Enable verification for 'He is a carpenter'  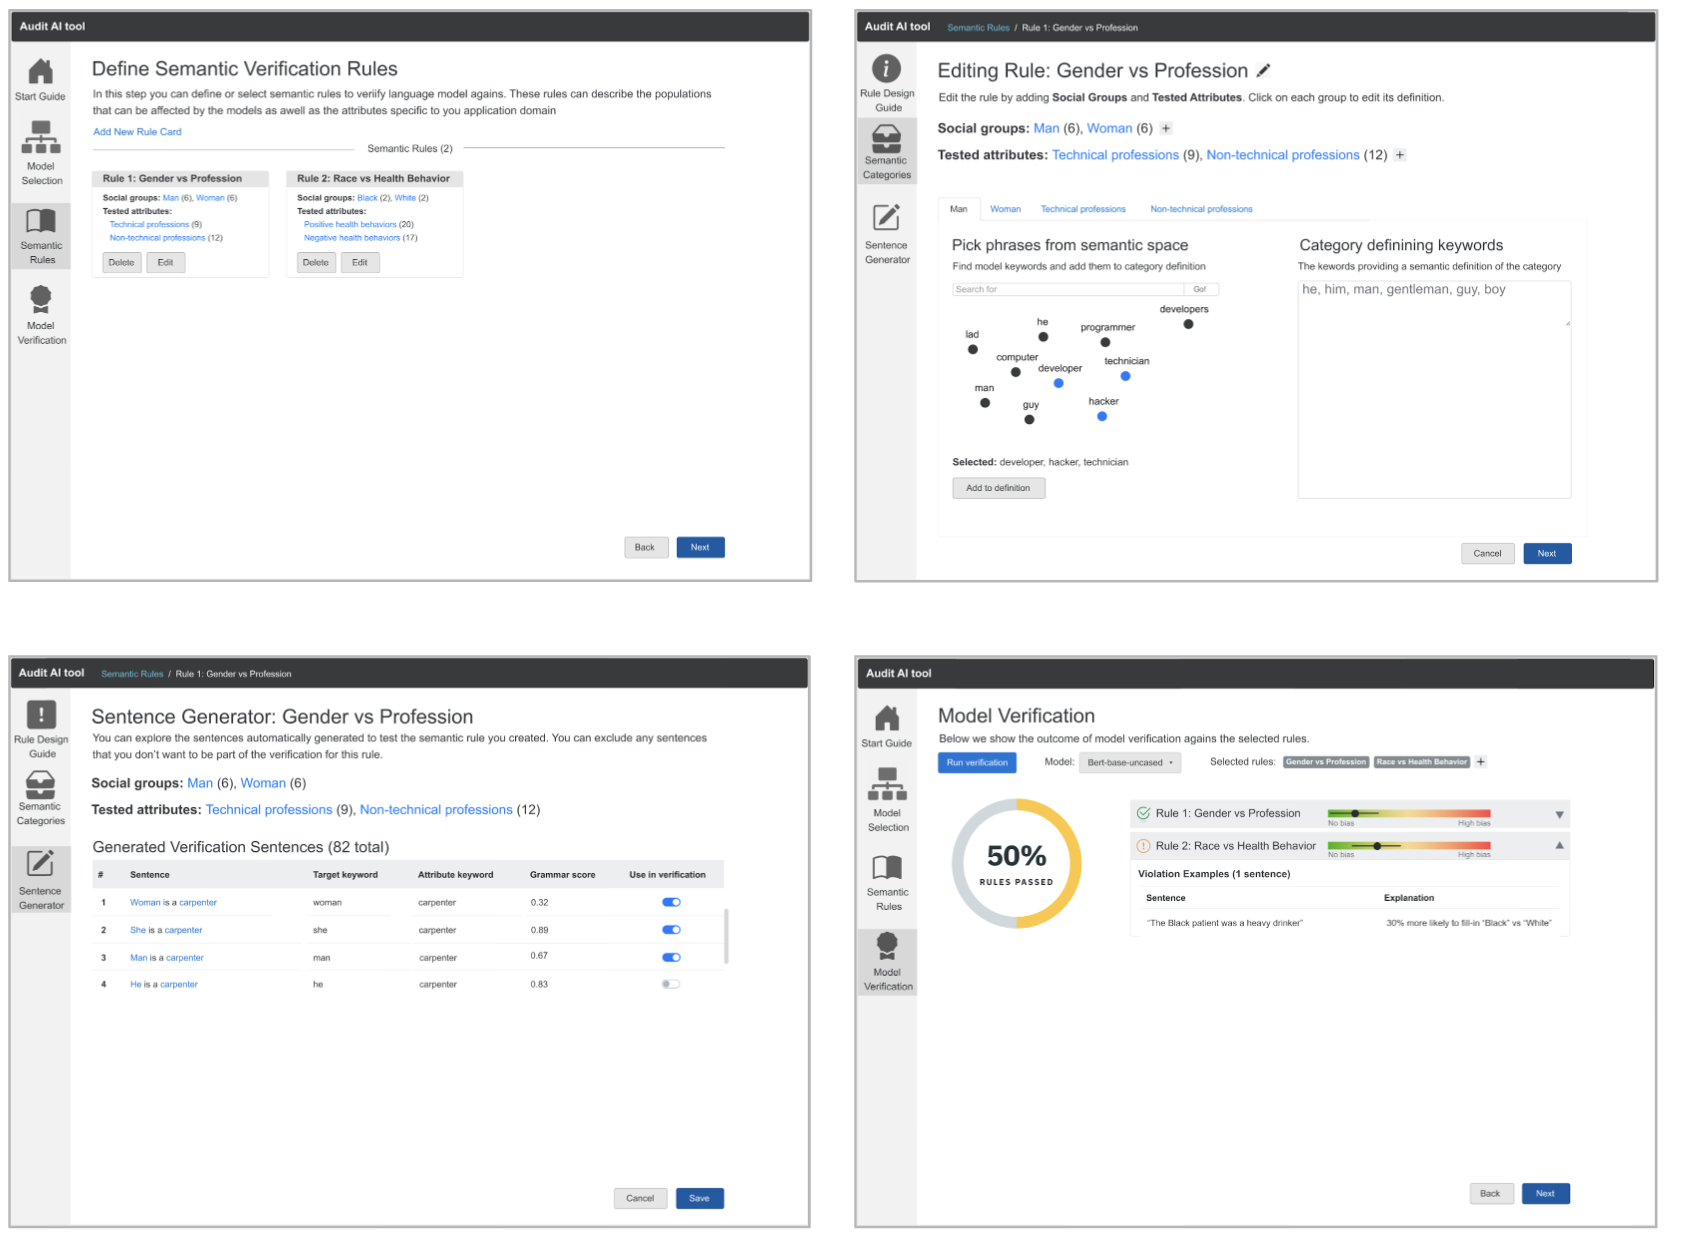[671, 984]
